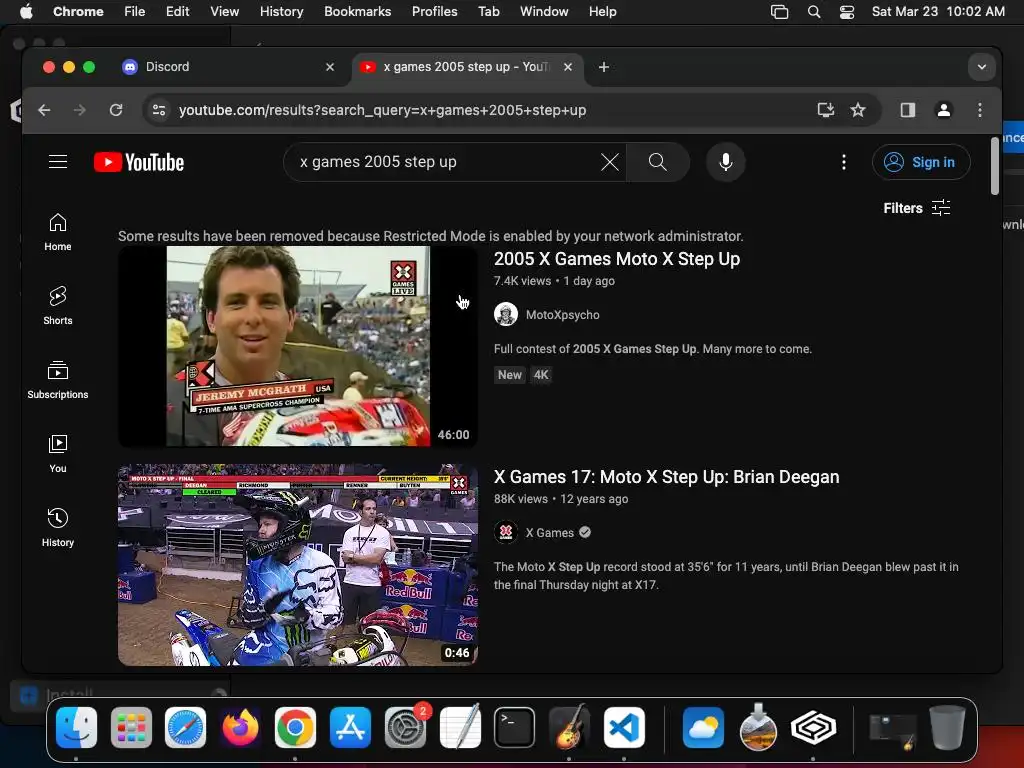Open the You section in the sidebar
Image resolution: width=1024 pixels, height=768 pixels.
coord(58,454)
